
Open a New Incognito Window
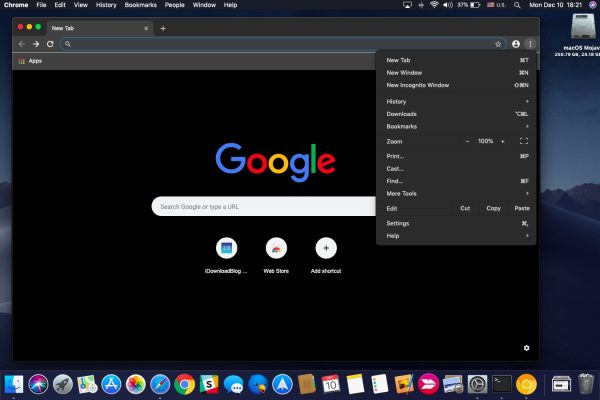click(456, 85)
